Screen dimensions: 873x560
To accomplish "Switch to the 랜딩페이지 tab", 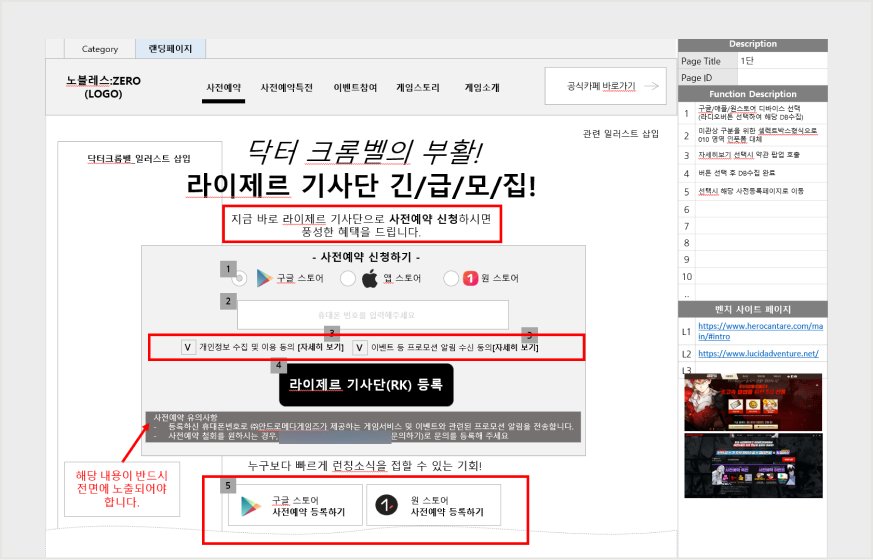I will 170,49.
